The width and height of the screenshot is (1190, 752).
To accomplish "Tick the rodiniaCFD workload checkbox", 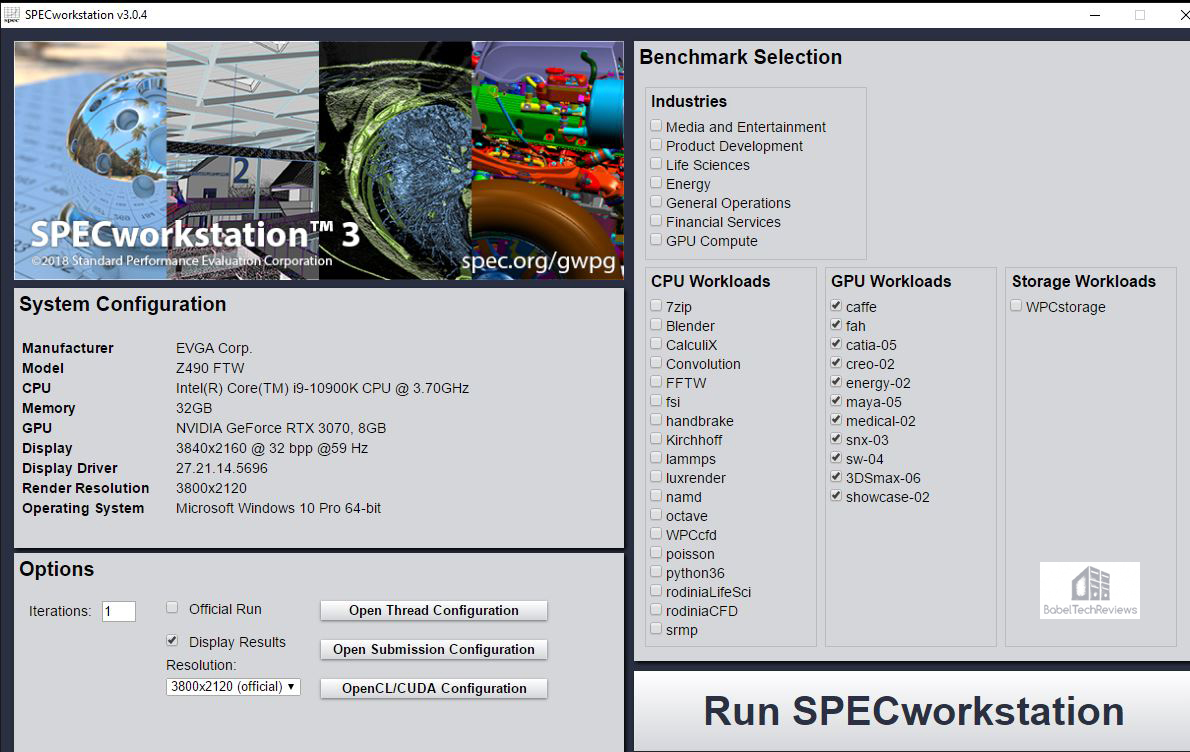I will coord(656,609).
